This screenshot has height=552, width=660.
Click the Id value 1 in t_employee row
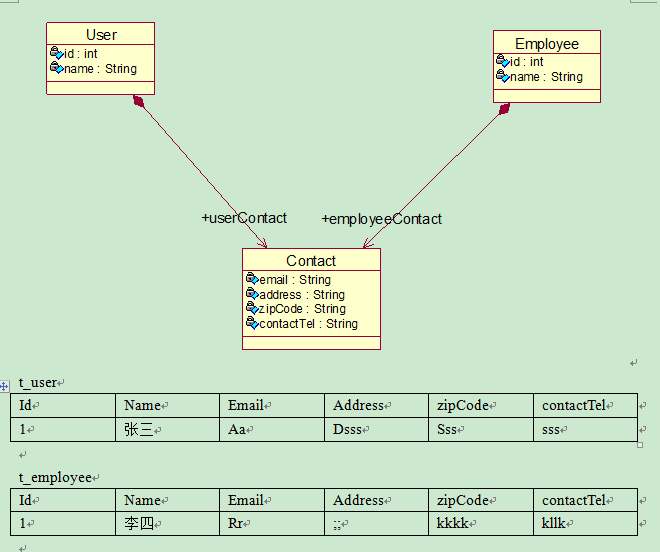(63, 524)
